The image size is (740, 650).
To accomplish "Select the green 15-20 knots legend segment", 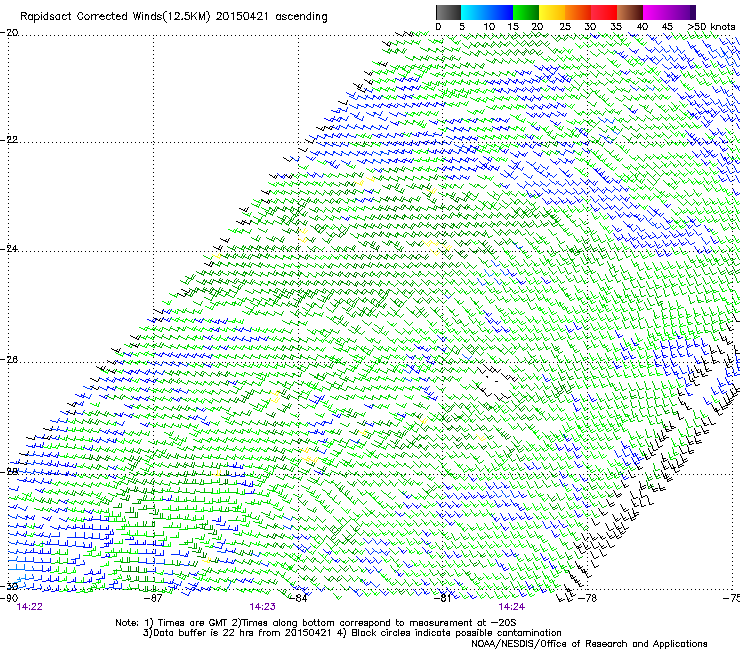I will pyautogui.click(x=526, y=12).
